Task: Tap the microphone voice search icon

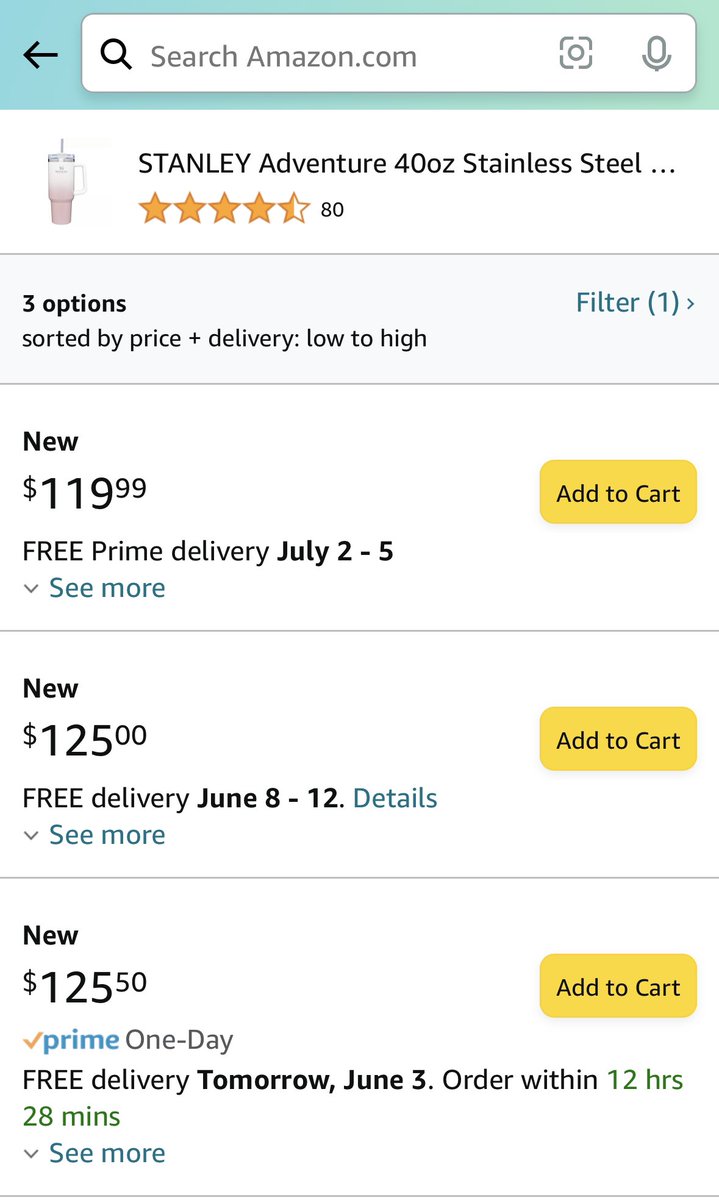Action: pyautogui.click(x=656, y=54)
